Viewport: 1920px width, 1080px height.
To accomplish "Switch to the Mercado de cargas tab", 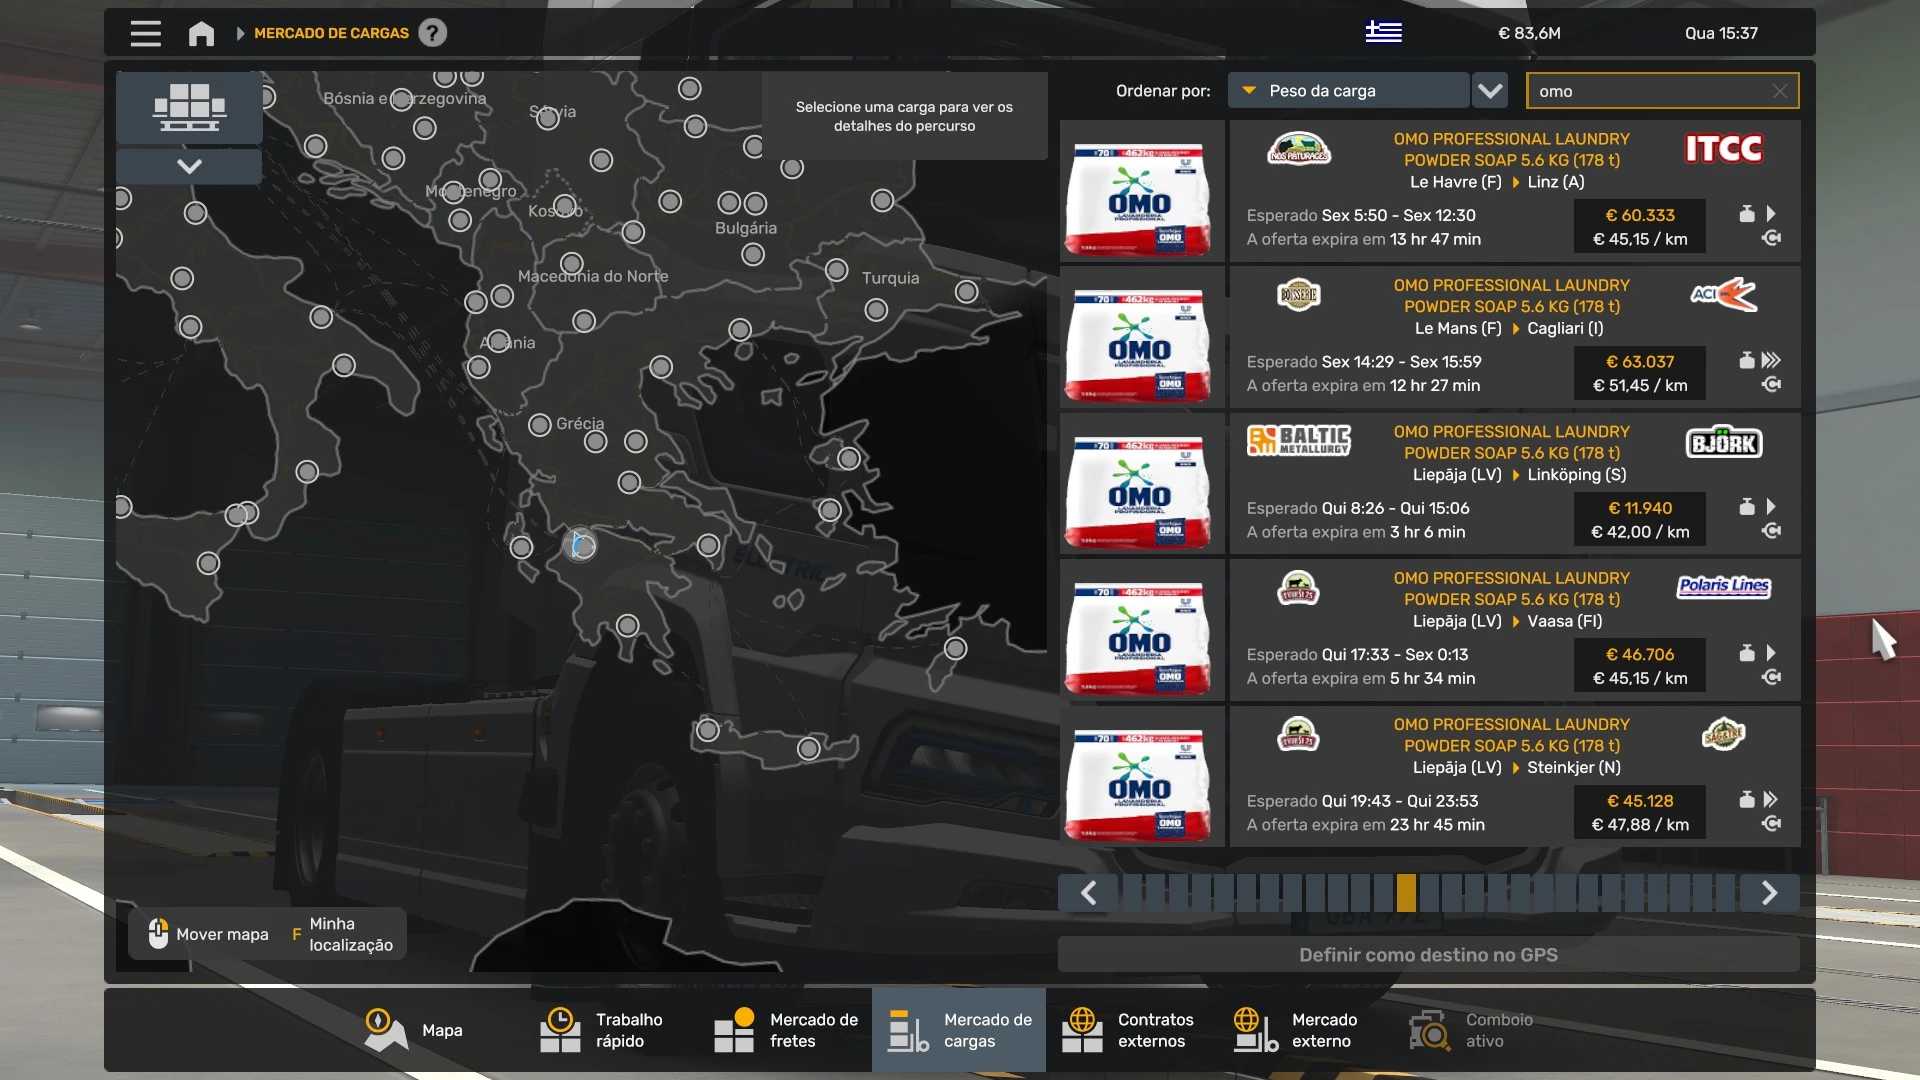I will pos(959,1030).
